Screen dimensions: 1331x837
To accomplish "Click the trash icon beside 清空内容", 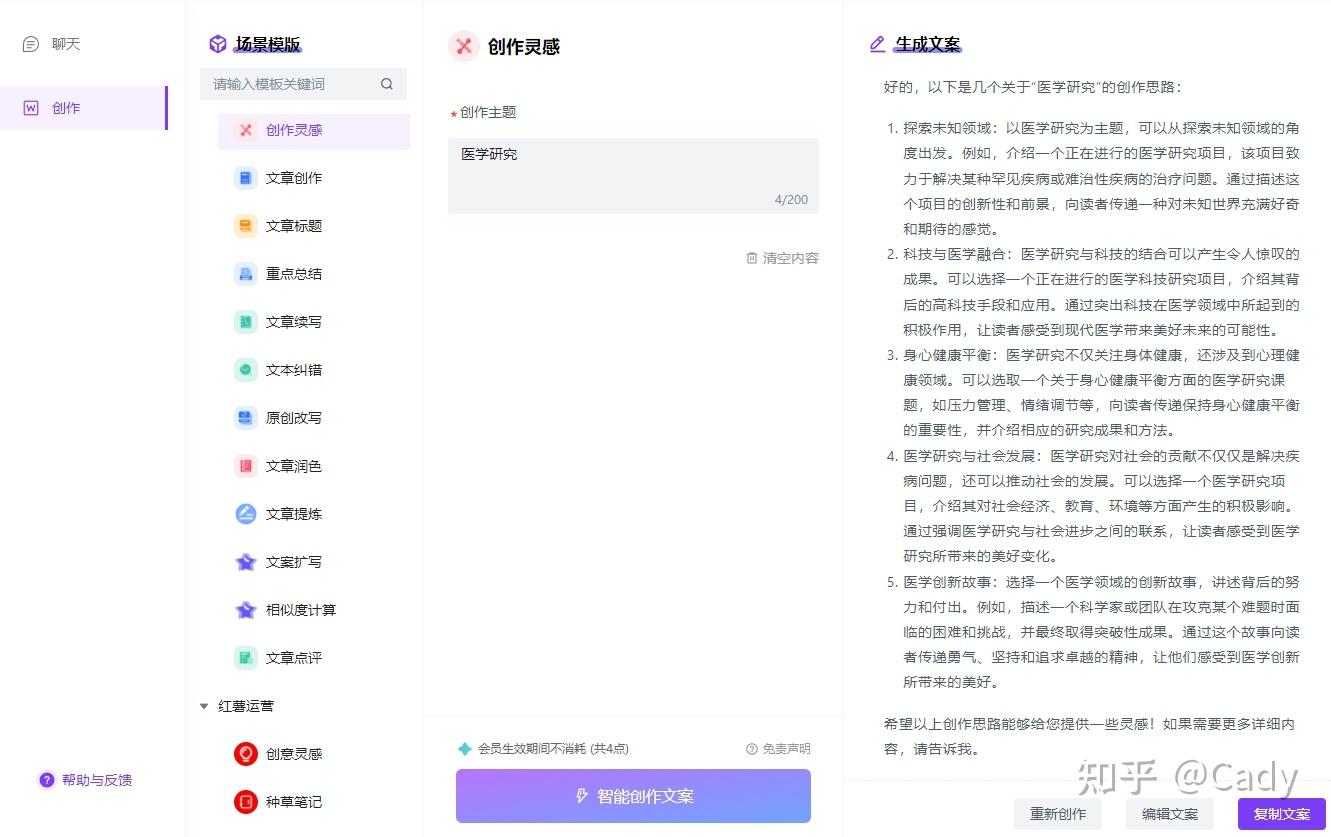I will click(752, 258).
